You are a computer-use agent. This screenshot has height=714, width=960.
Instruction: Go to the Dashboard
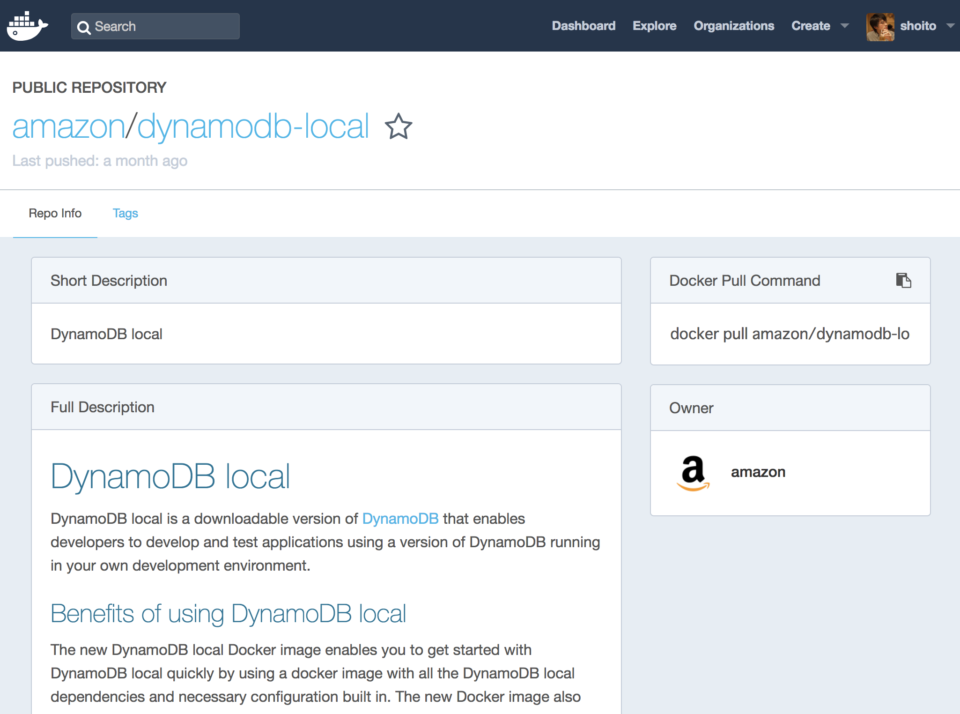tap(583, 26)
